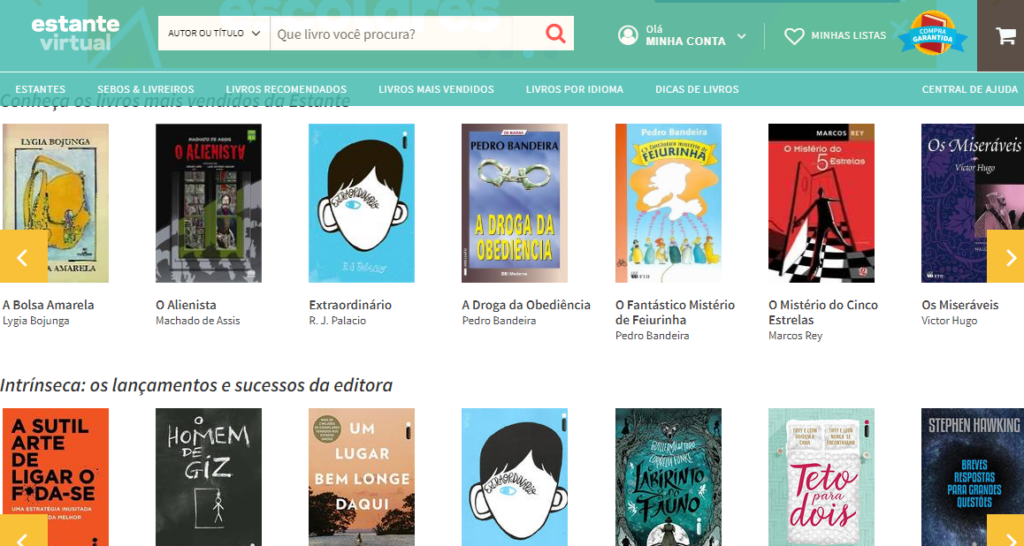
Task: Click the heart icon for Minhas Listas
Action: pos(794,36)
